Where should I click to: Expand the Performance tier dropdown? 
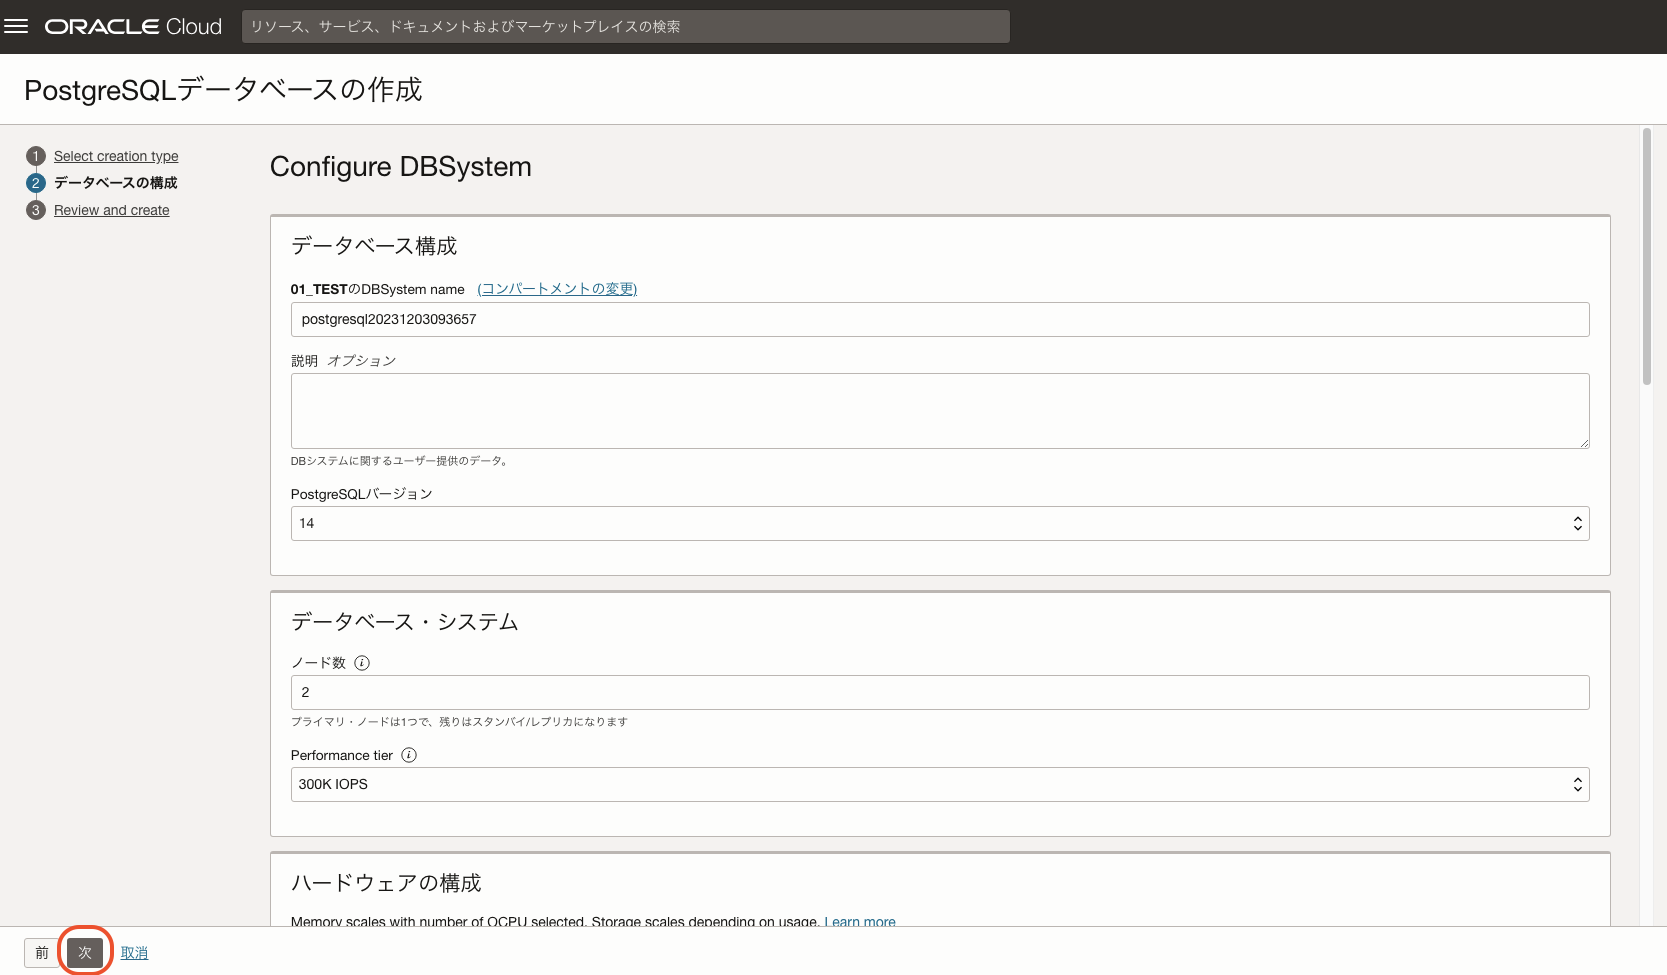[x=939, y=784]
